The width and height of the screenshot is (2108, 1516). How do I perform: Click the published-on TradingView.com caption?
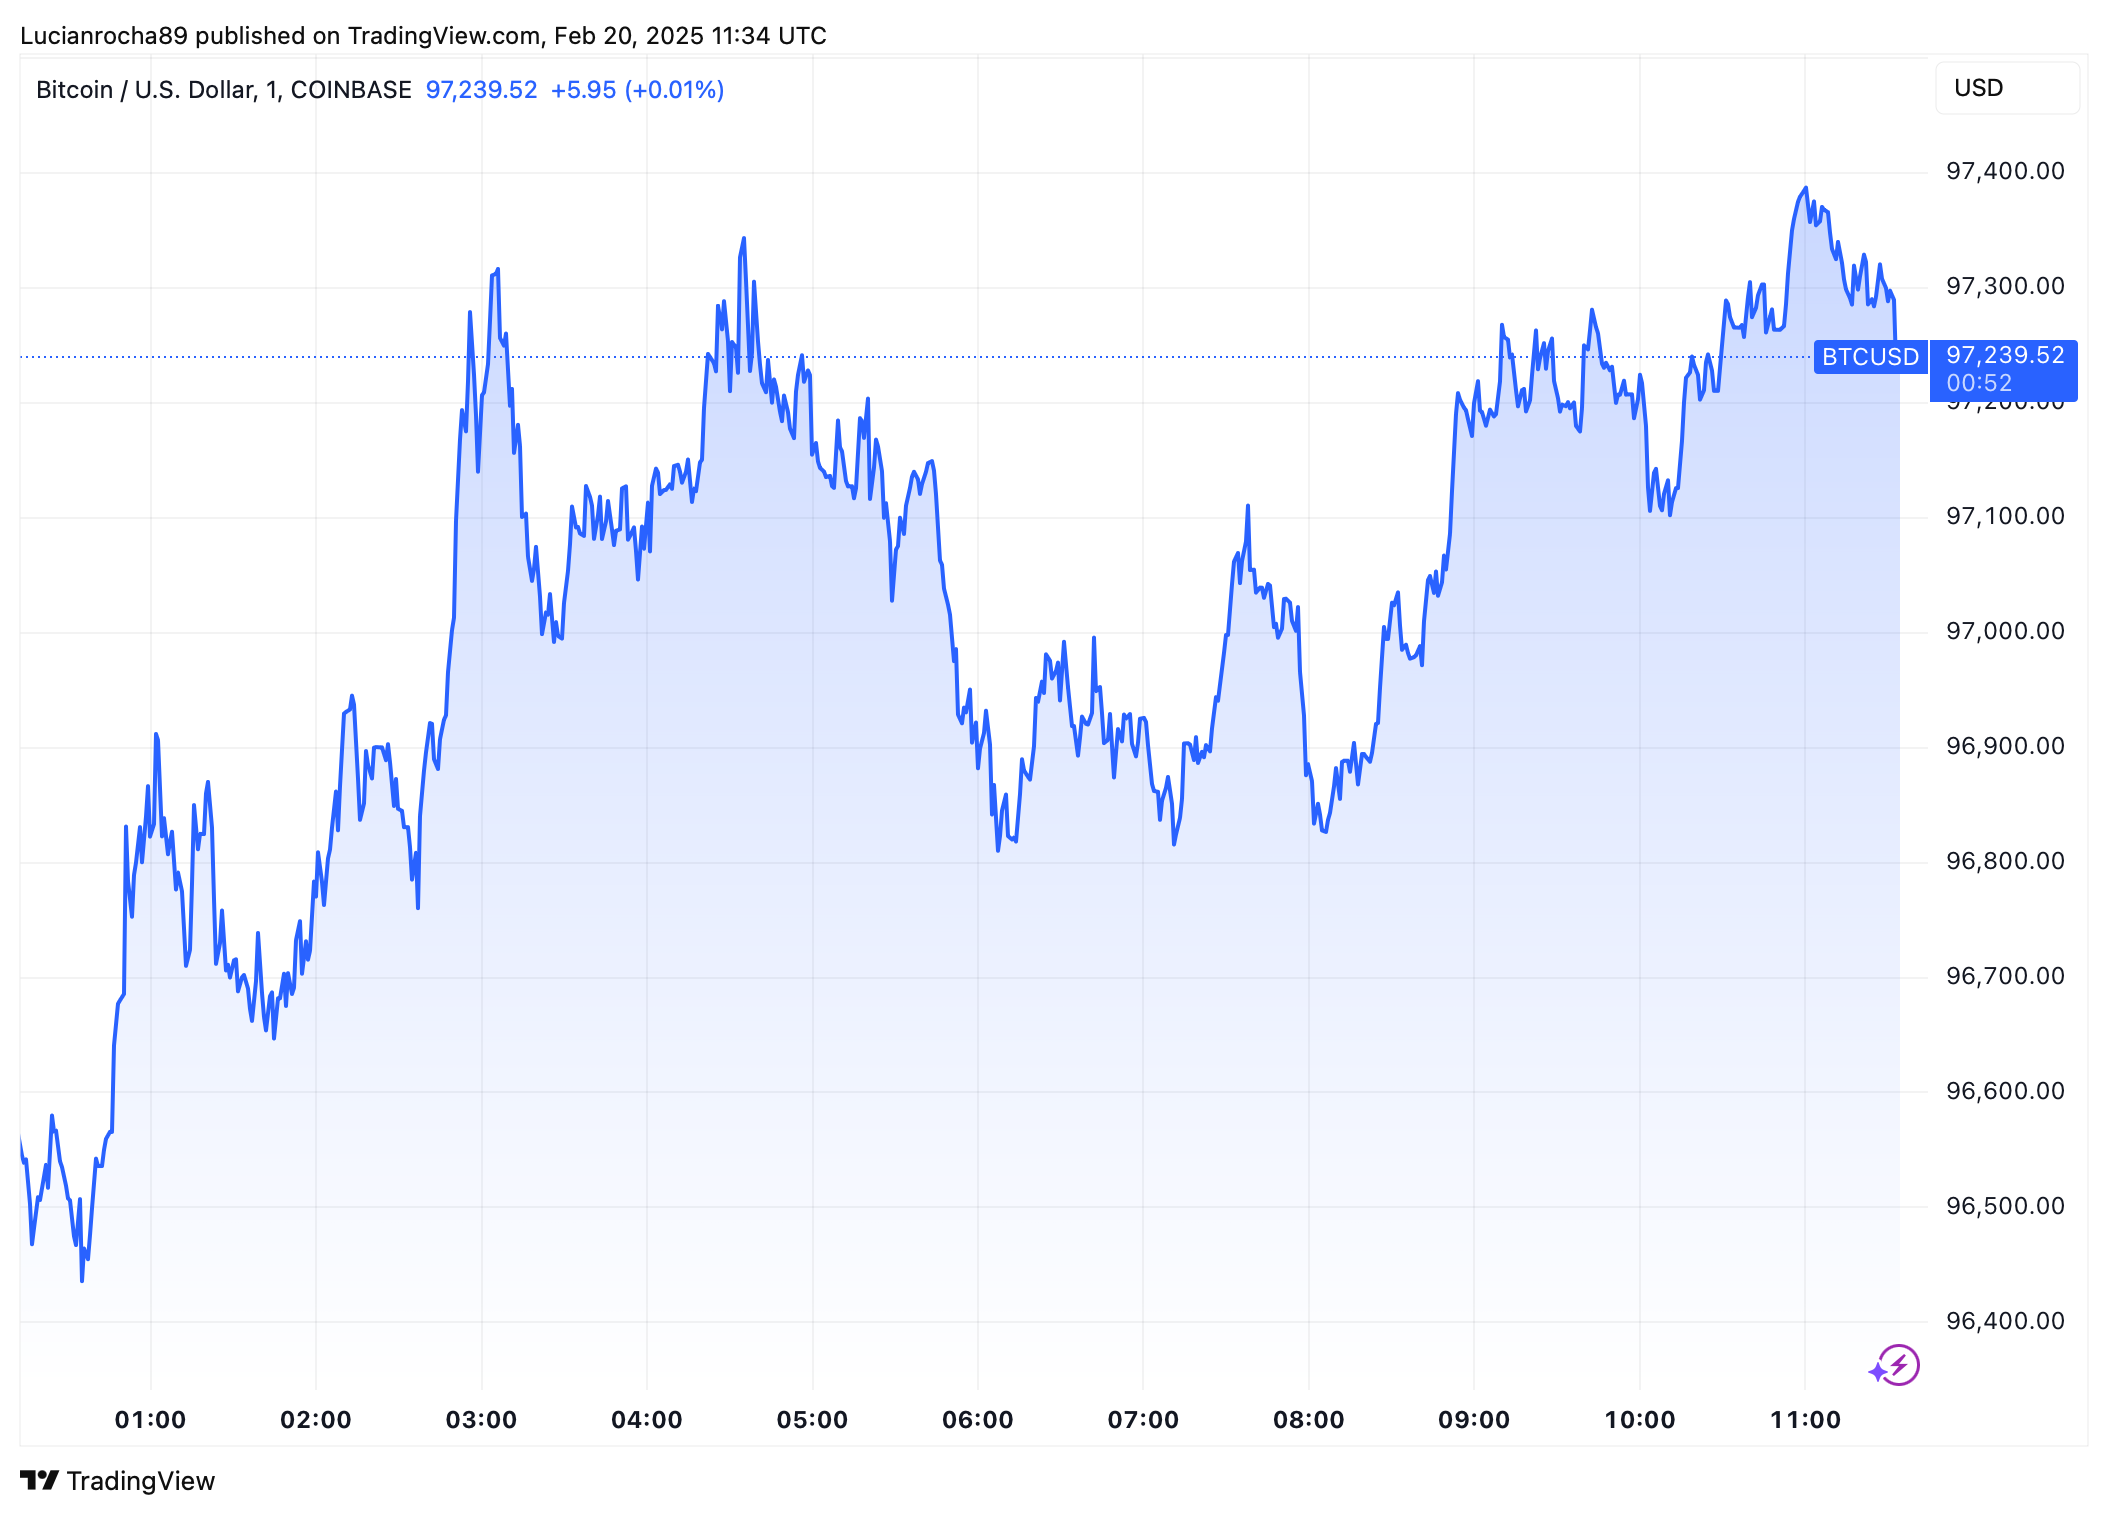(423, 36)
